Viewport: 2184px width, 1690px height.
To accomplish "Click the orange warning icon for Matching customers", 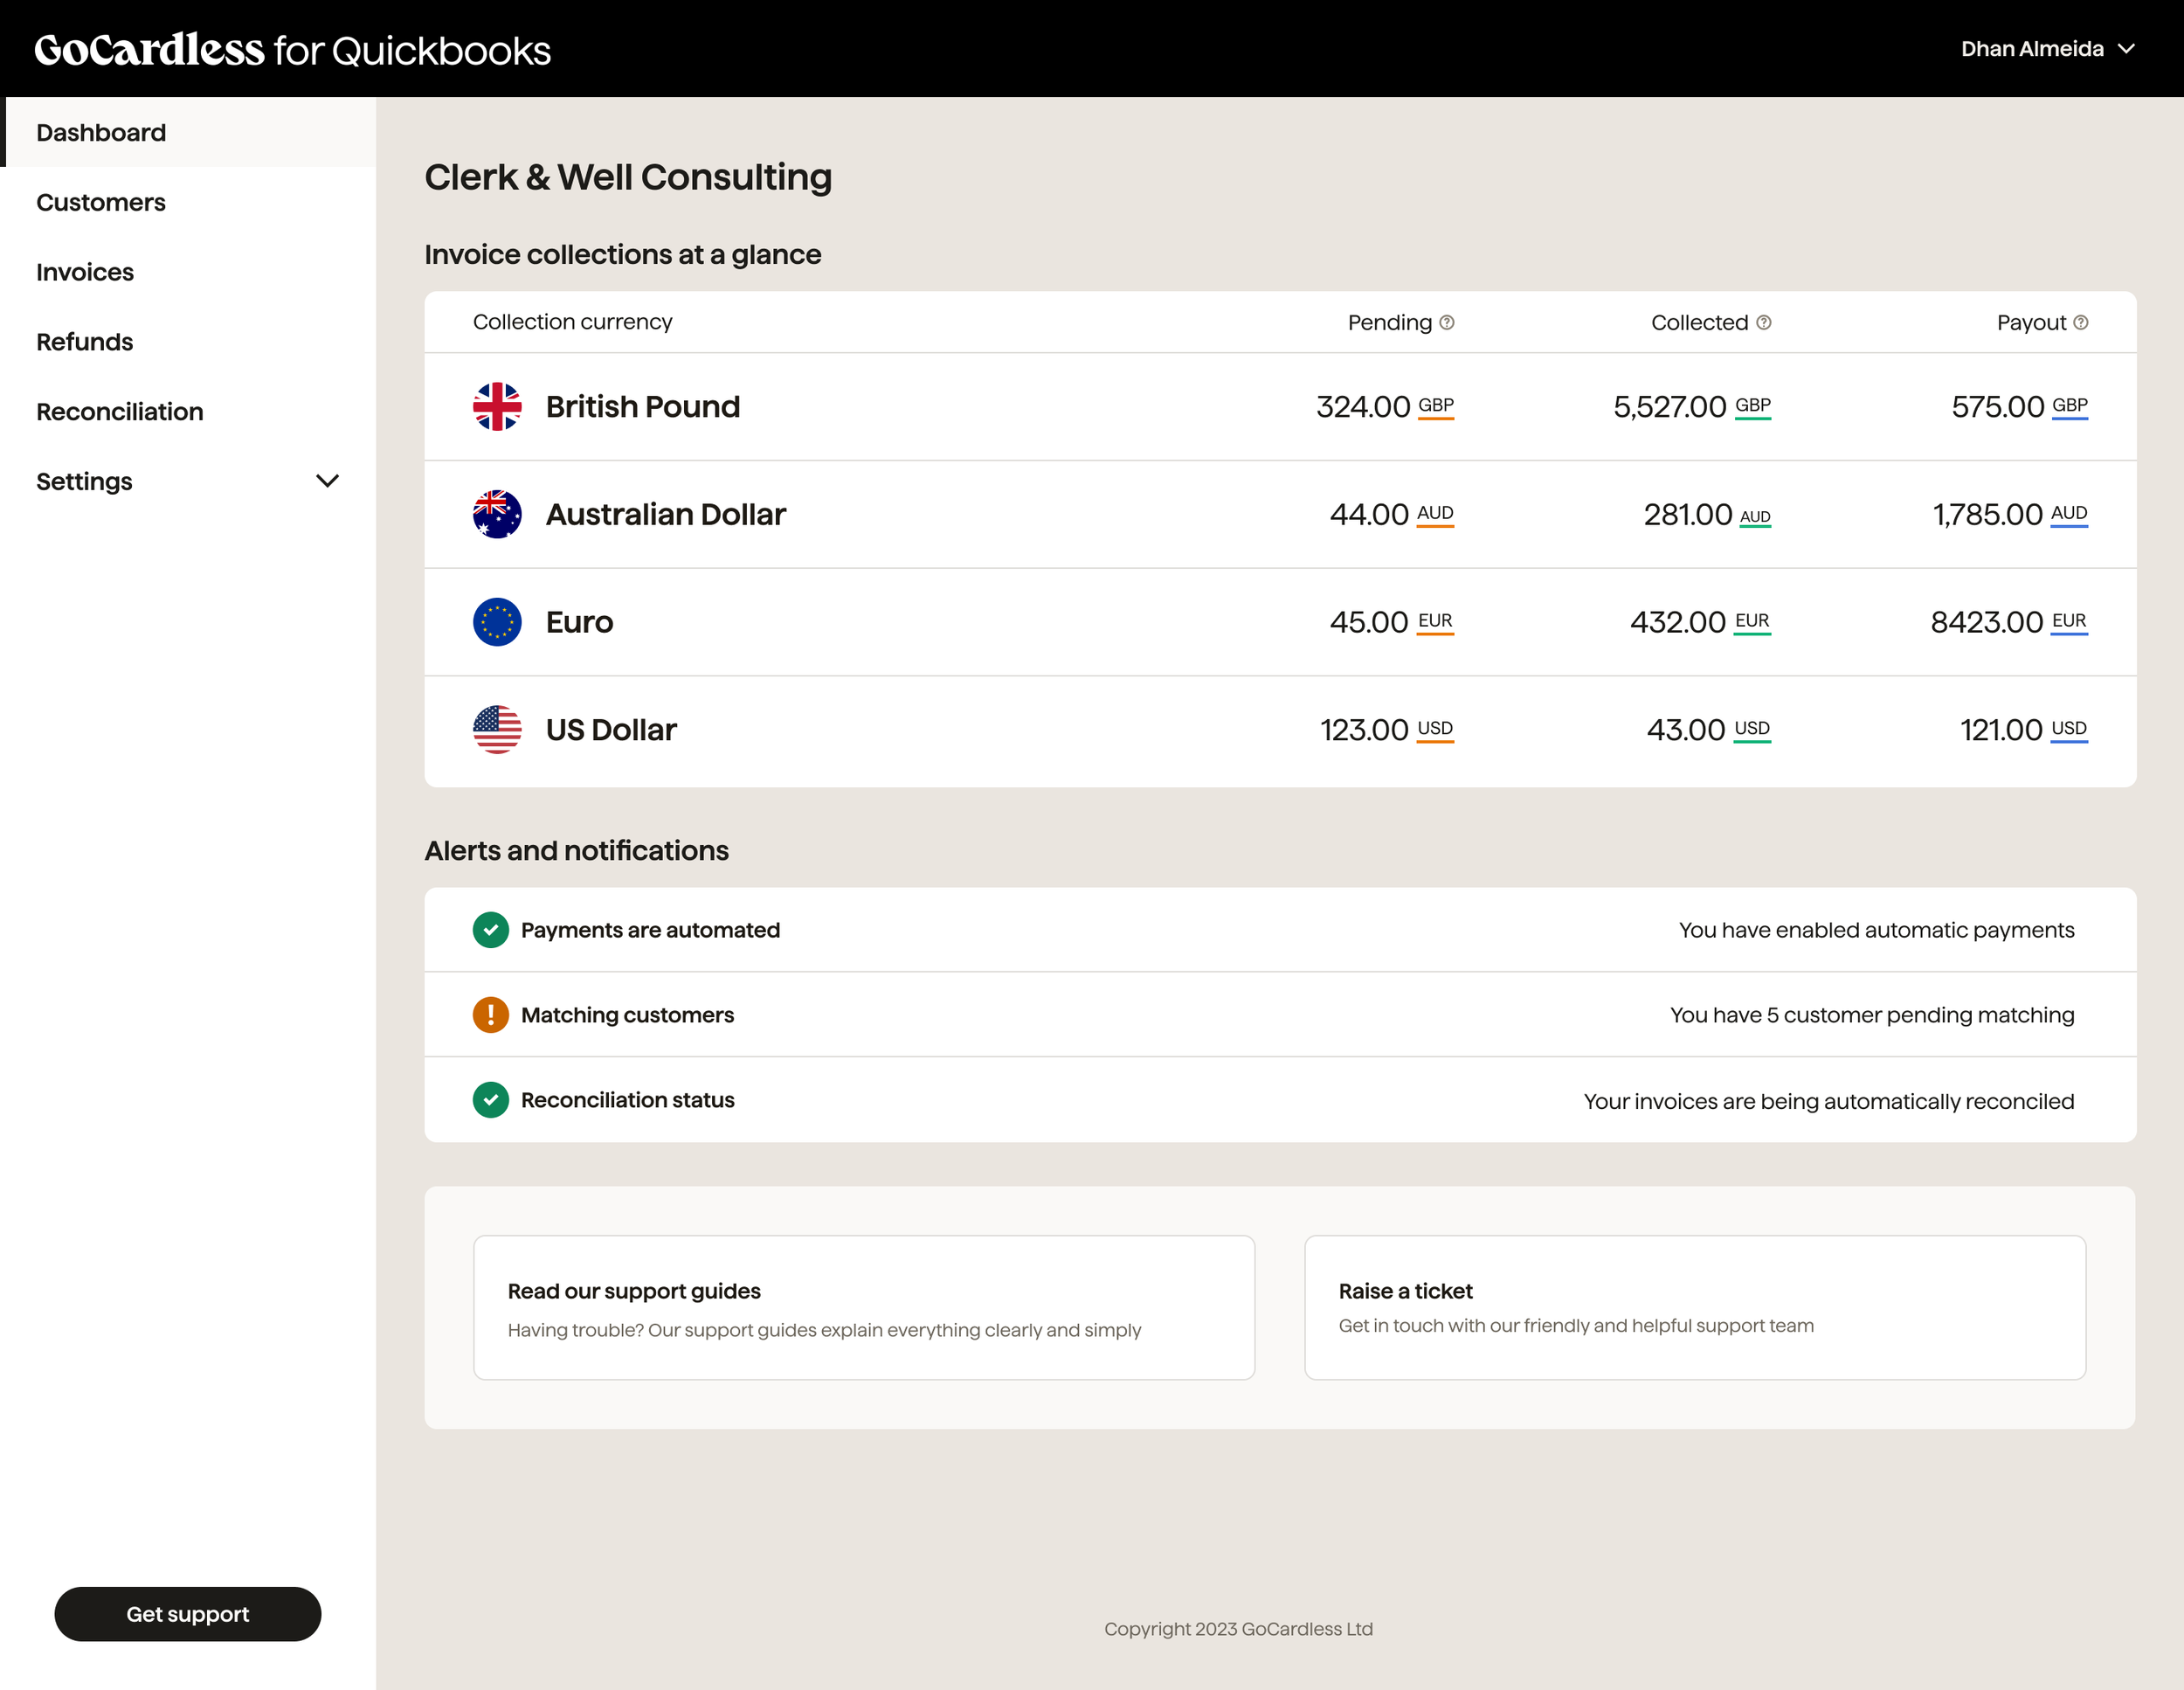I will pyautogui.click(x=490, y=1015).
